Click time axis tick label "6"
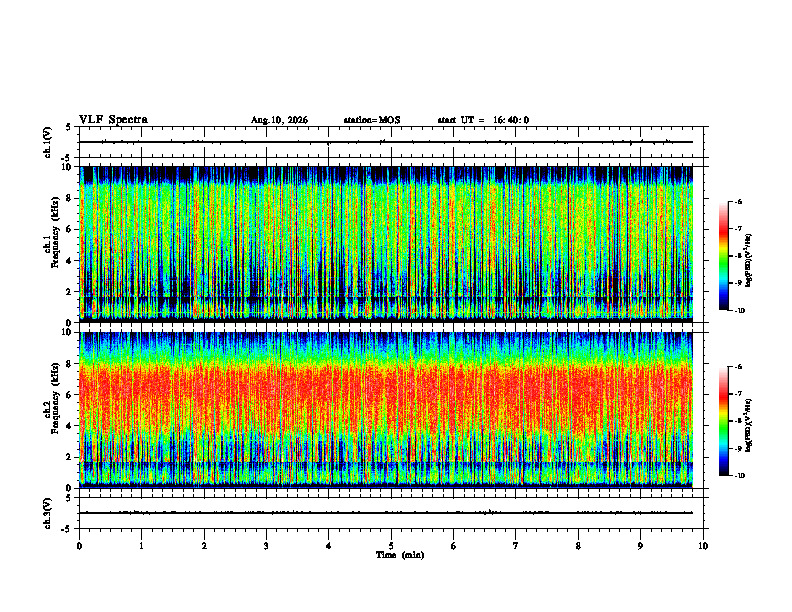This screenshot has width=792, height=612. 454,546
